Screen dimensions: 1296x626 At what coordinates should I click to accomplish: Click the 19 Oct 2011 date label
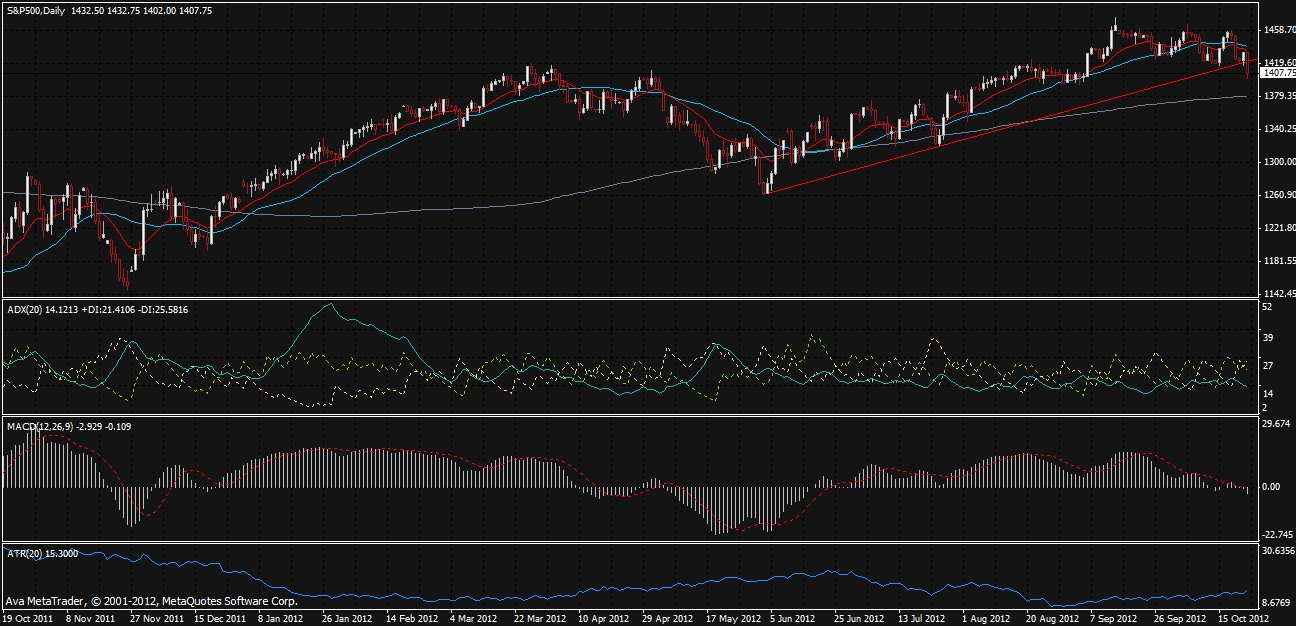[x=27, y=619]
